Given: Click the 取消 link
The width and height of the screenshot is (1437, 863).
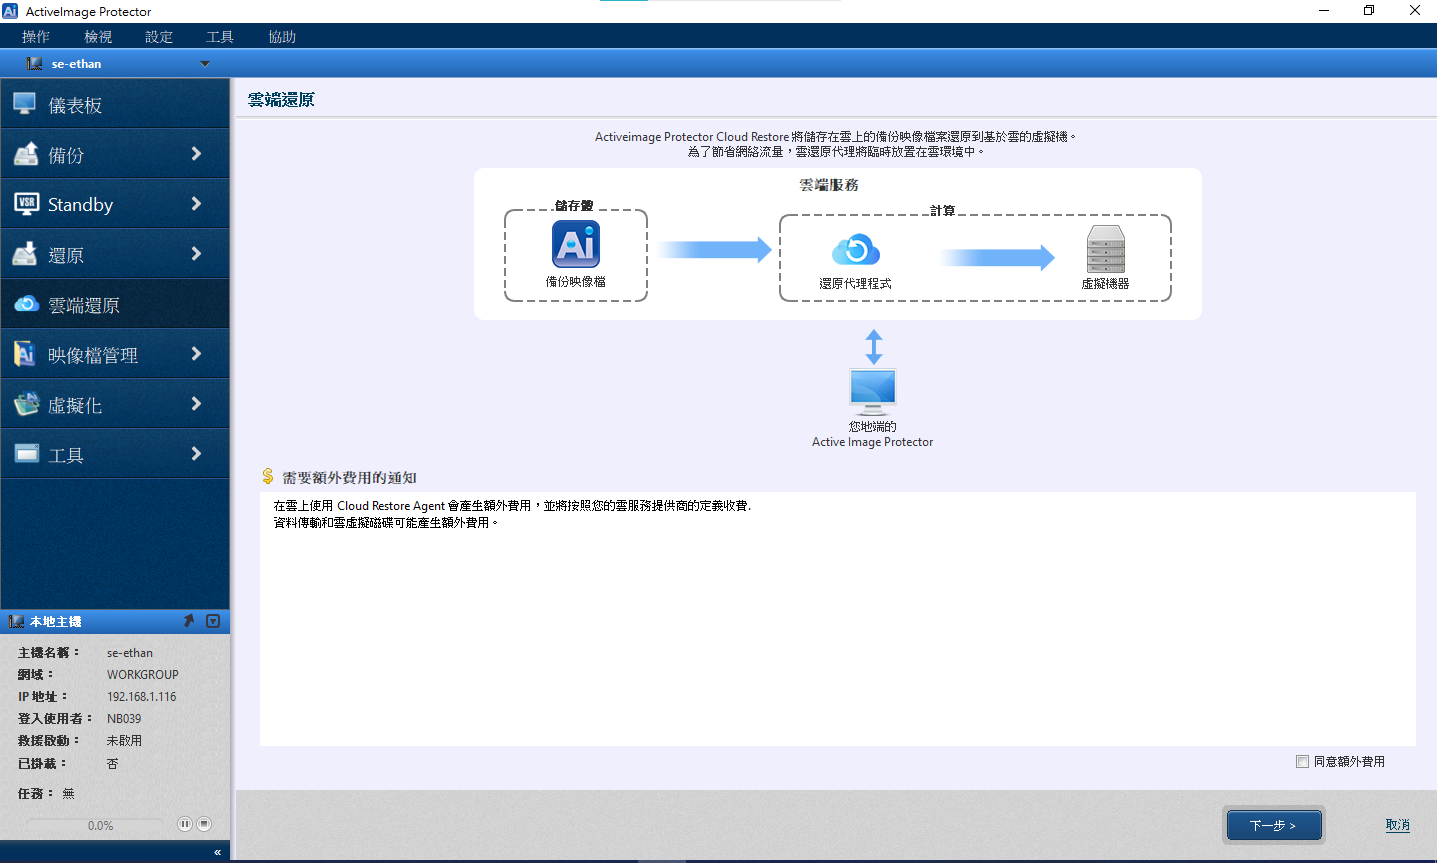Looking at the screenshot, I should [1397, 825].
